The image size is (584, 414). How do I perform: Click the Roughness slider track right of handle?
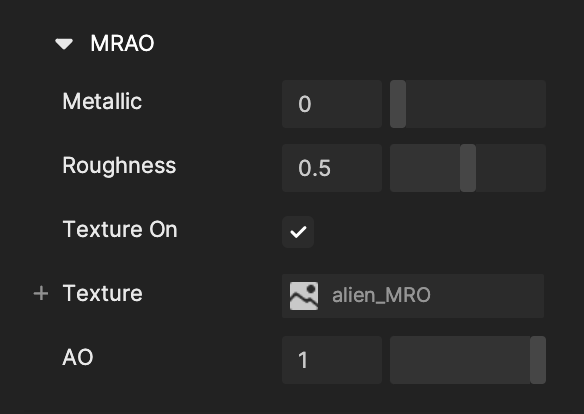511,168
